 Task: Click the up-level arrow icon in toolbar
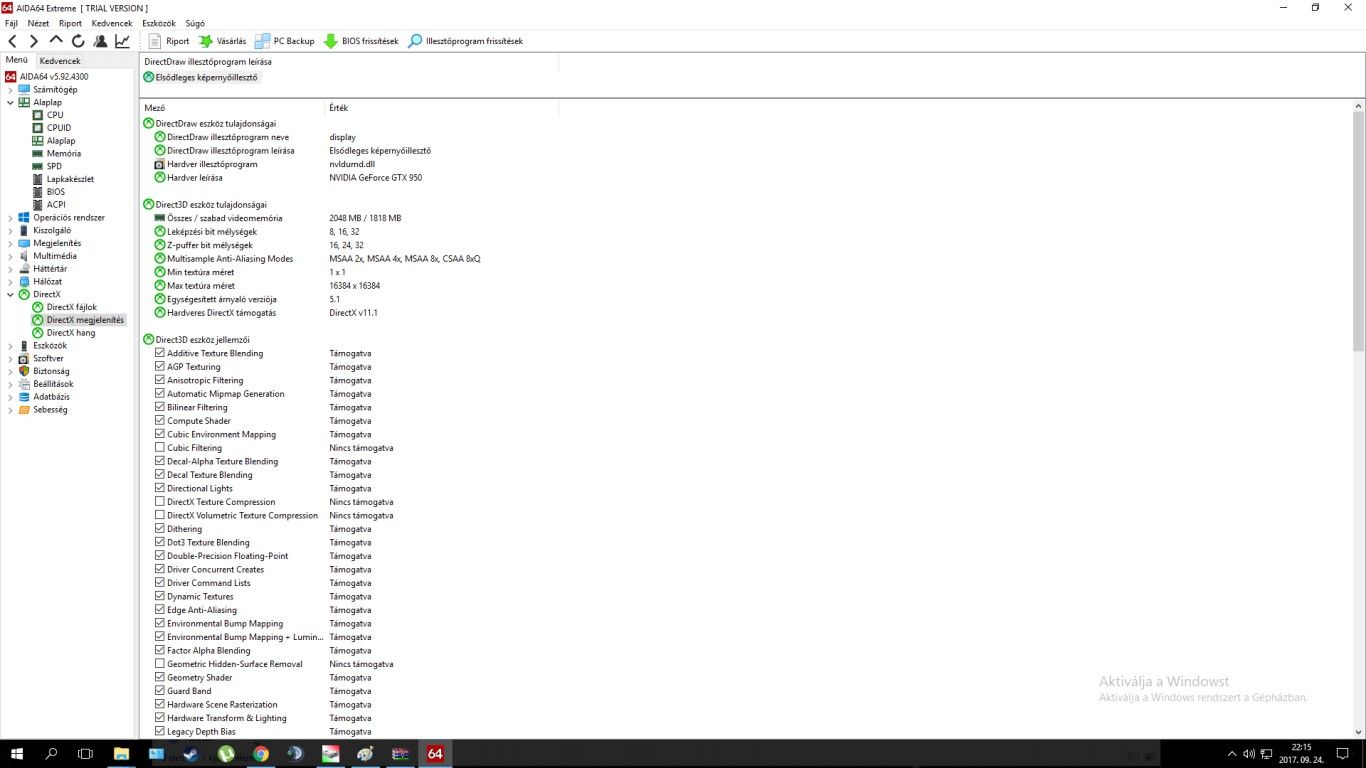click(x=56, y=41)
